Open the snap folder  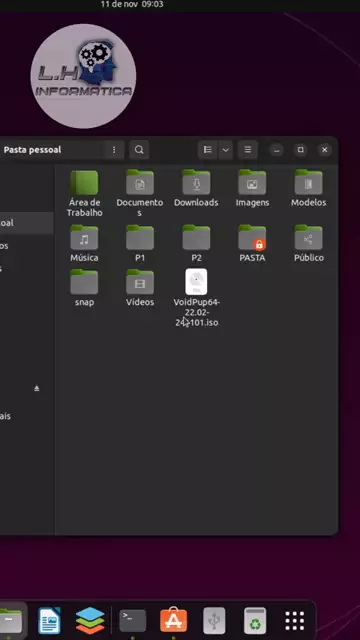[84, 288]
